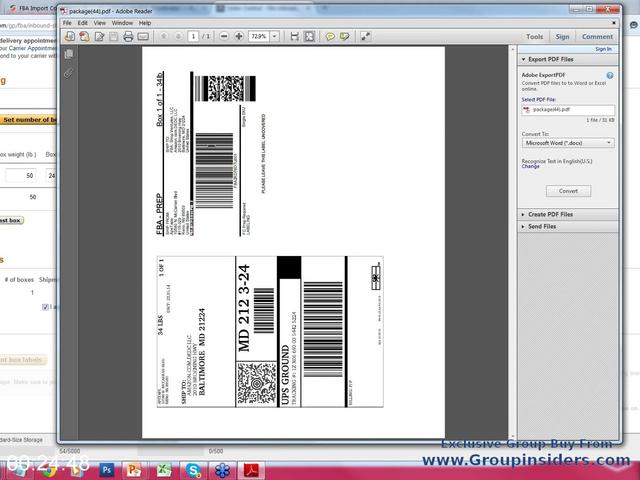Open the zoom level dropdown arrow
The image size is (640, 480).
pos(275,36)
